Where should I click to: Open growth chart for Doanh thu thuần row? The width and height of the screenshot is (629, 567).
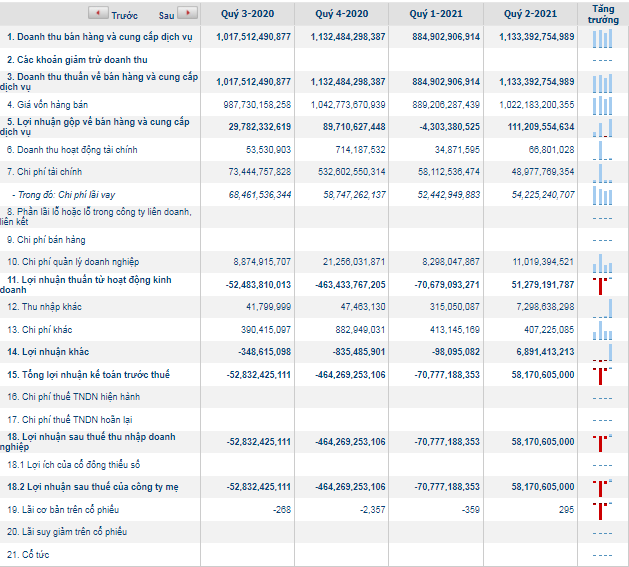(602, 82)
